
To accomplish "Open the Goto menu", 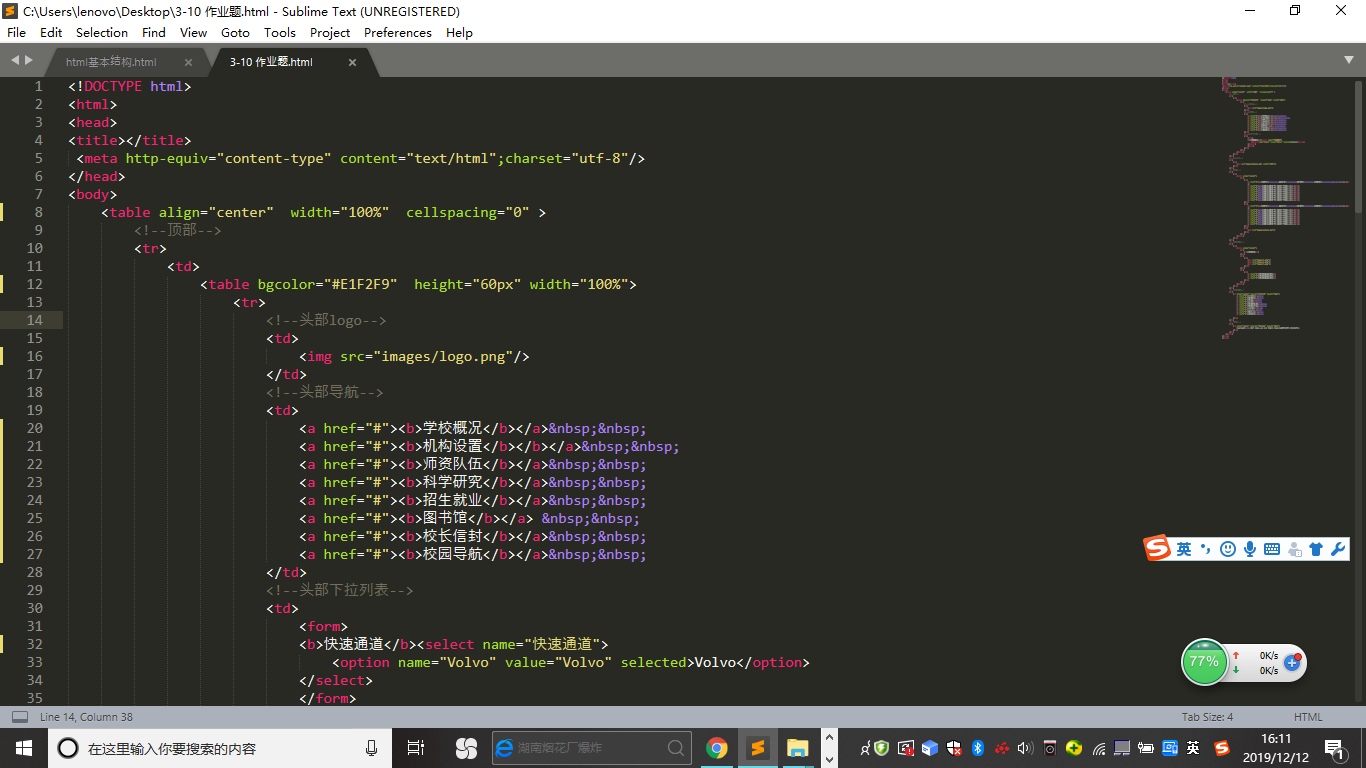I will click(235, 32).
